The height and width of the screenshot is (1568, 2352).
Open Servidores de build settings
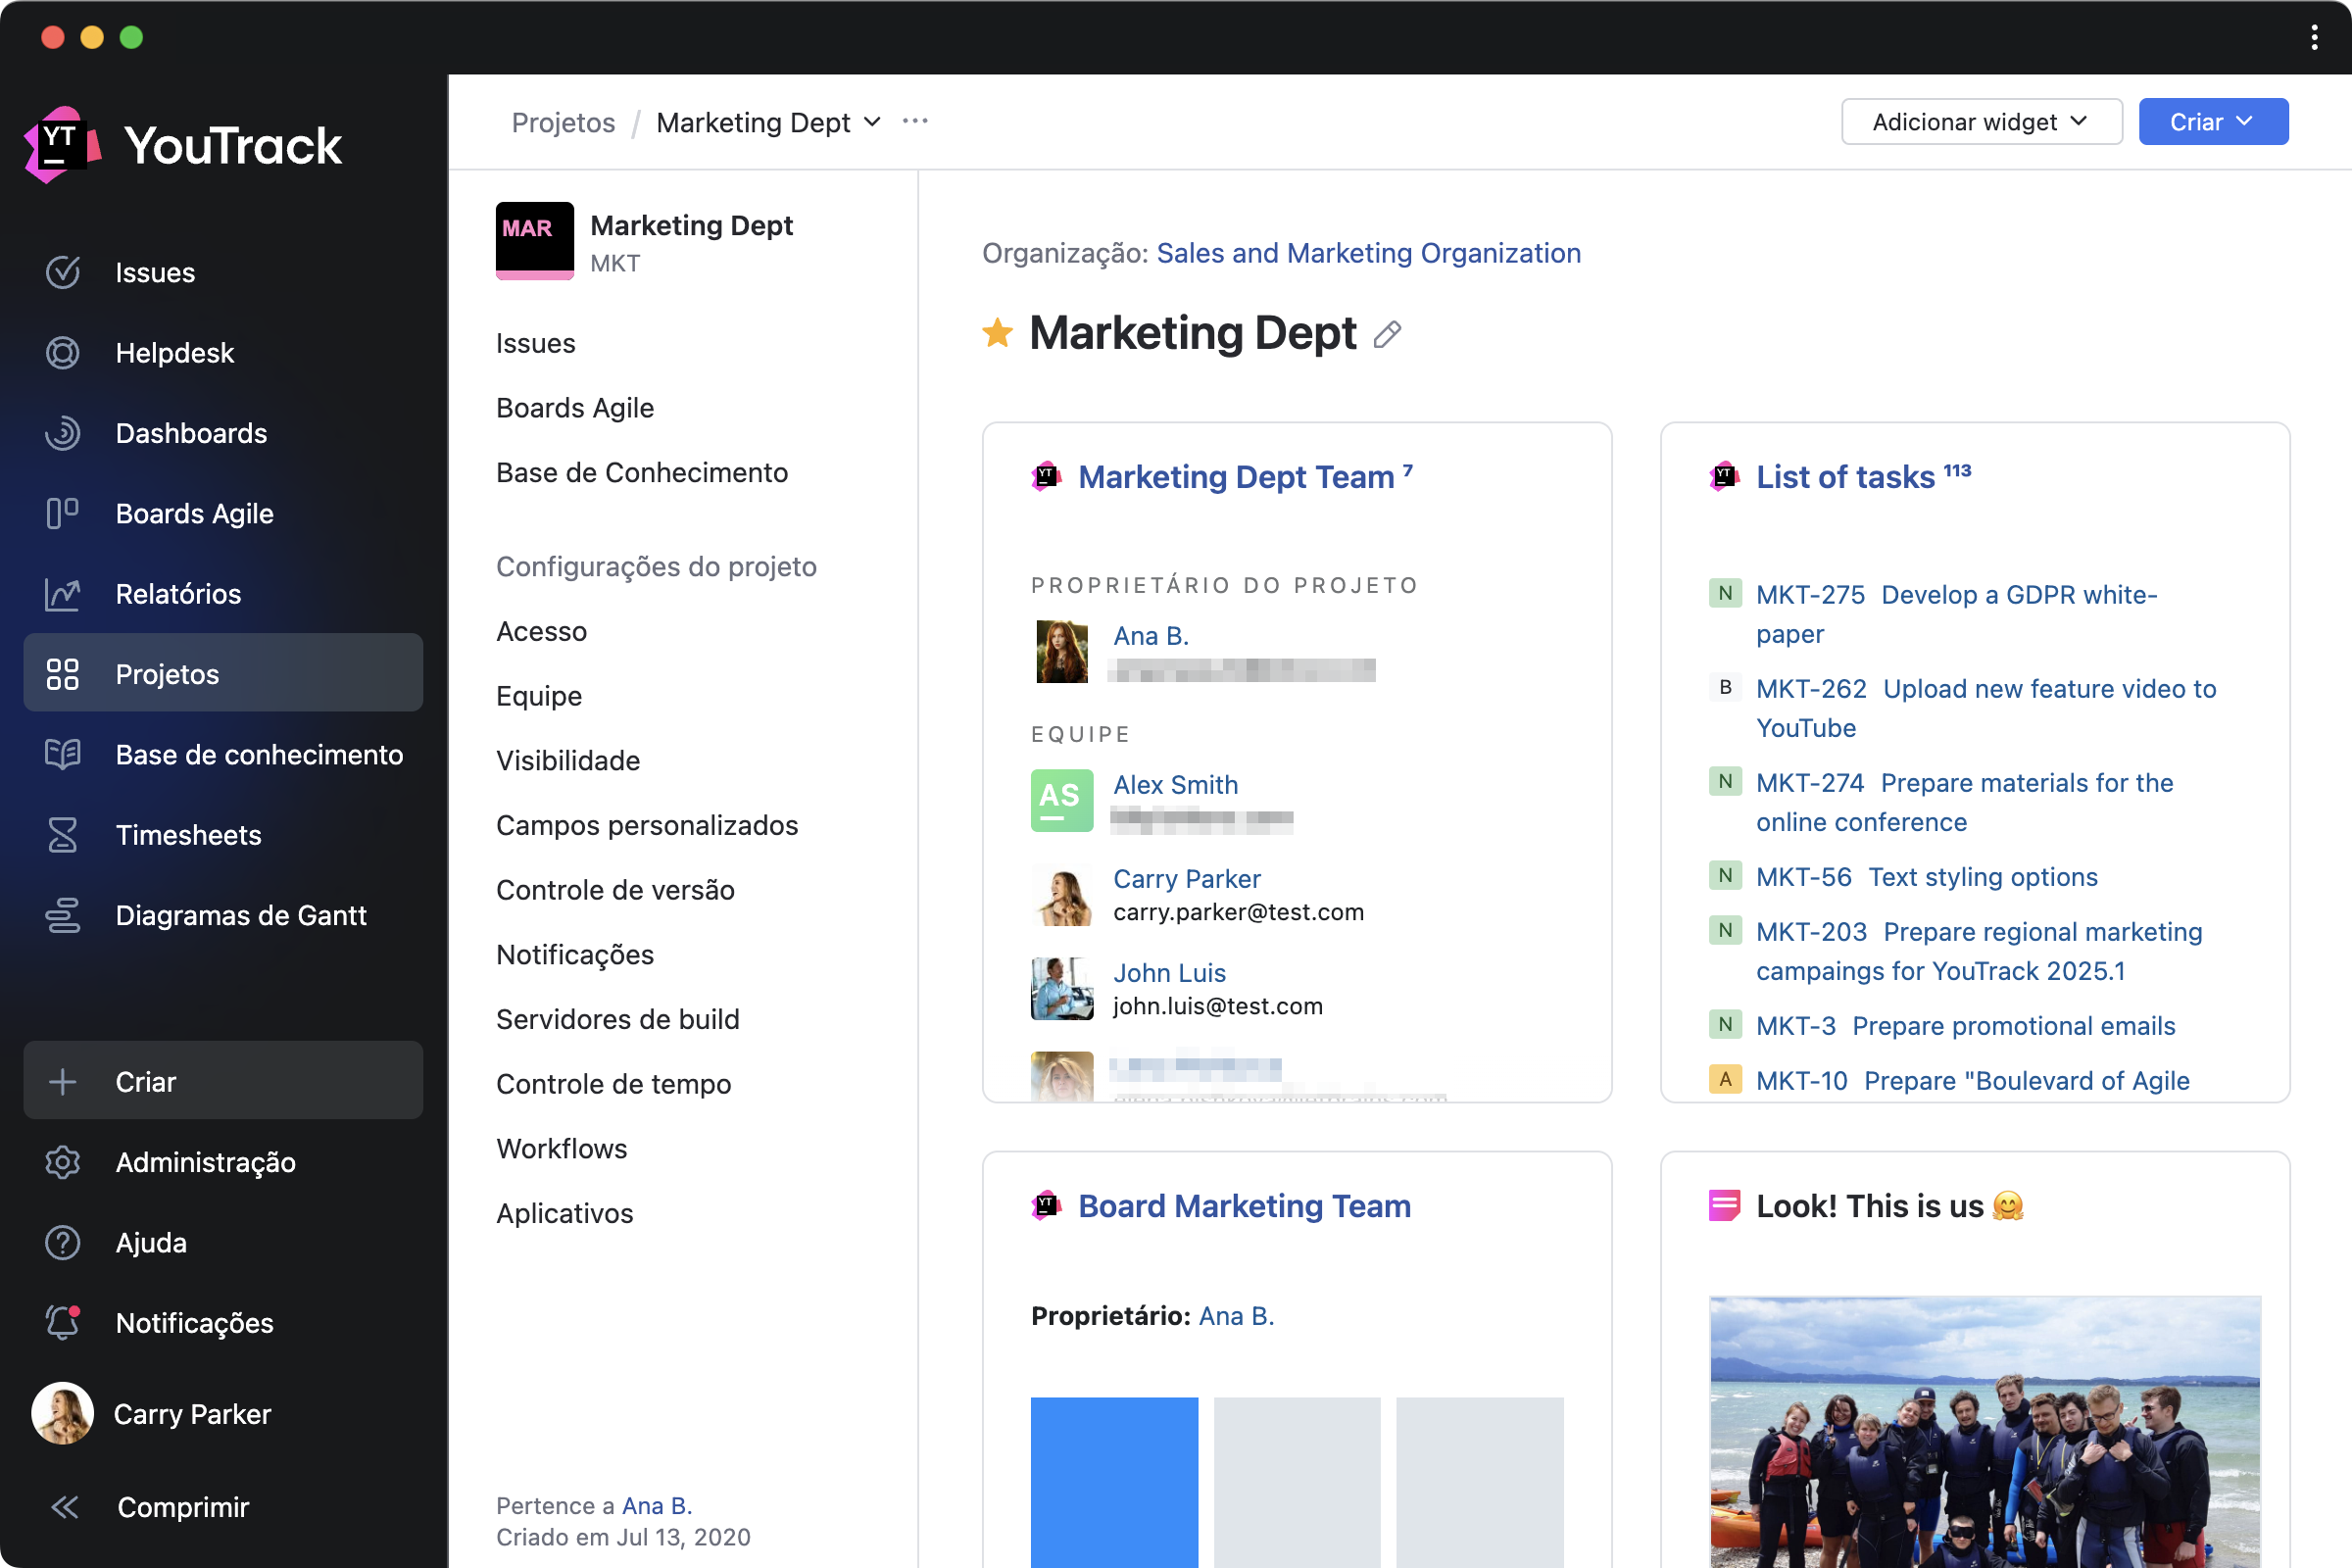(x=618, y=1019)
